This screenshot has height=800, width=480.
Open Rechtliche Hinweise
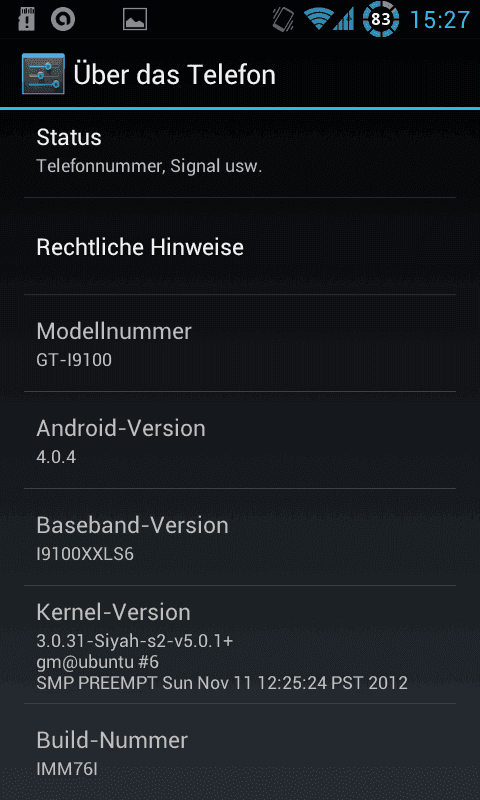point(240,246)
